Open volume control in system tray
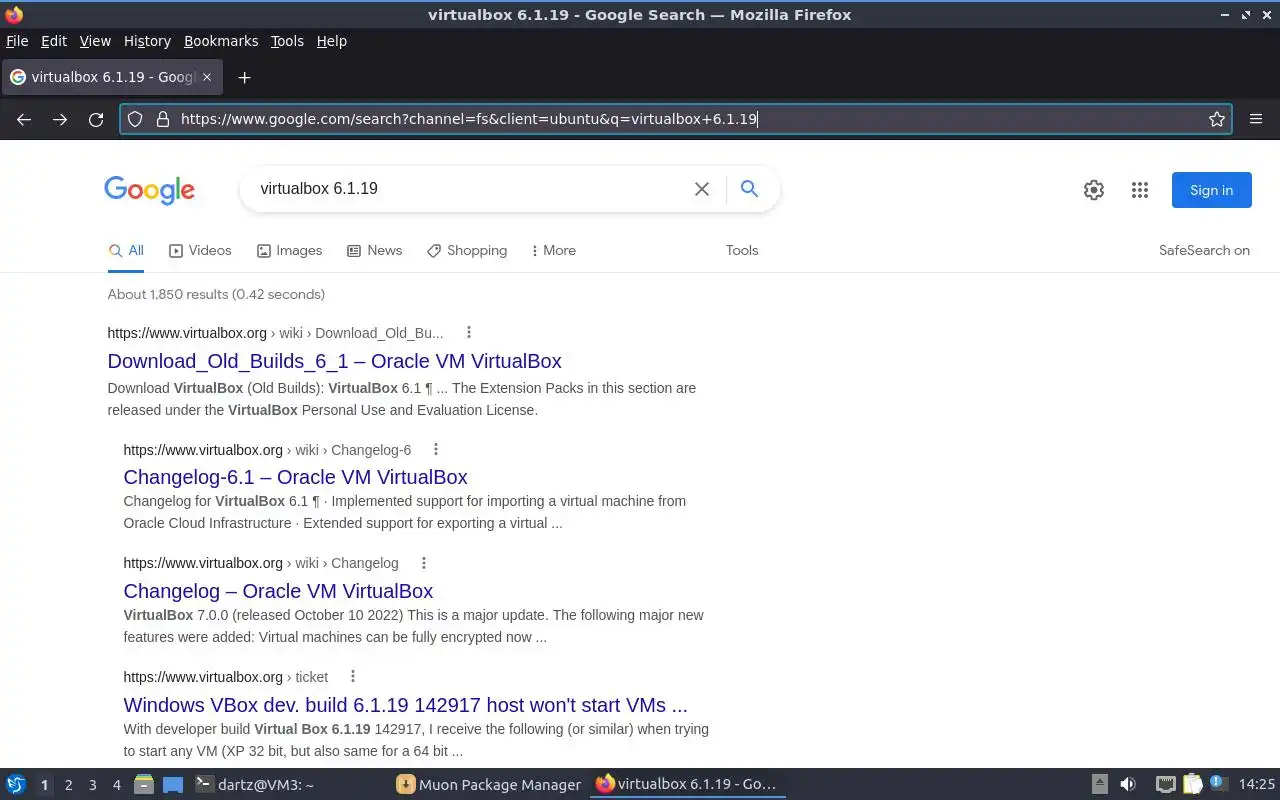The image size is (1280, 800). pos(1128,785)
